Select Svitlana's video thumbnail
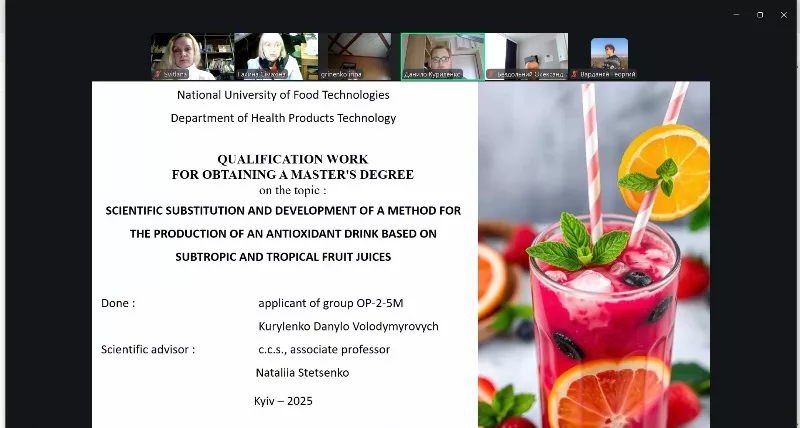 [191, 54]
